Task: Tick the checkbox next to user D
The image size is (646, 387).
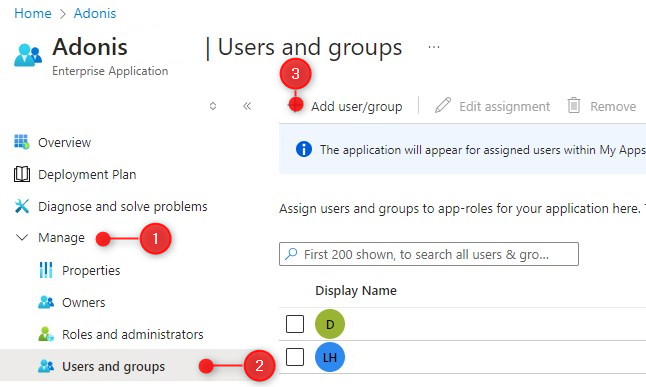Action: pos(295,324)
